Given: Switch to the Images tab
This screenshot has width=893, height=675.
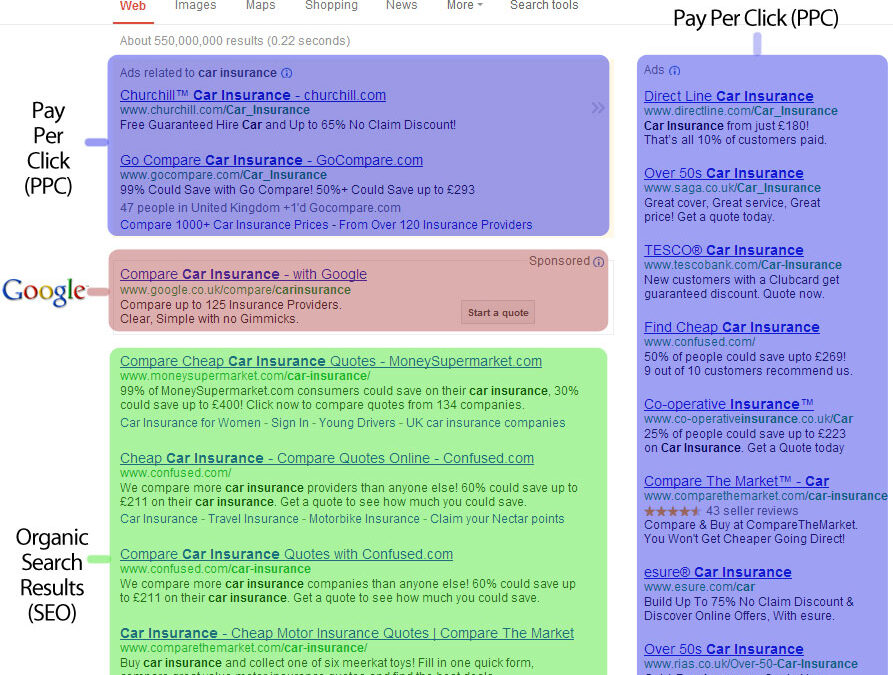Looking at the screenshot, I should tap(195, 5).
